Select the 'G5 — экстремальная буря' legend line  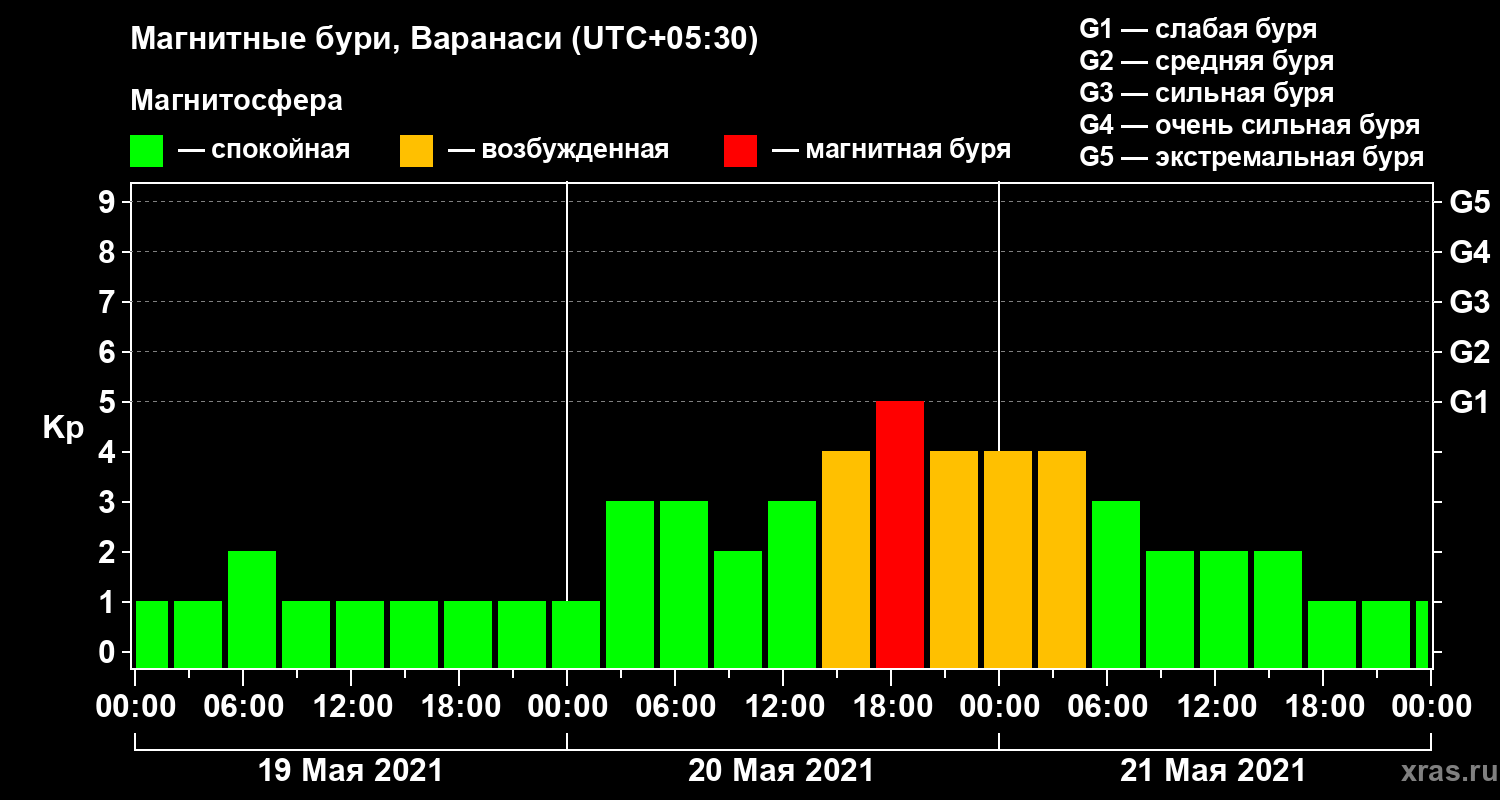click(1252, 157)
